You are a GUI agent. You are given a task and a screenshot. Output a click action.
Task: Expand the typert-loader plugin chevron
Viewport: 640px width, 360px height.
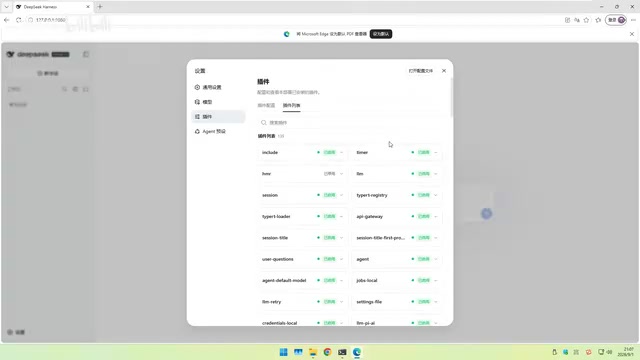(x=342, y=216)
